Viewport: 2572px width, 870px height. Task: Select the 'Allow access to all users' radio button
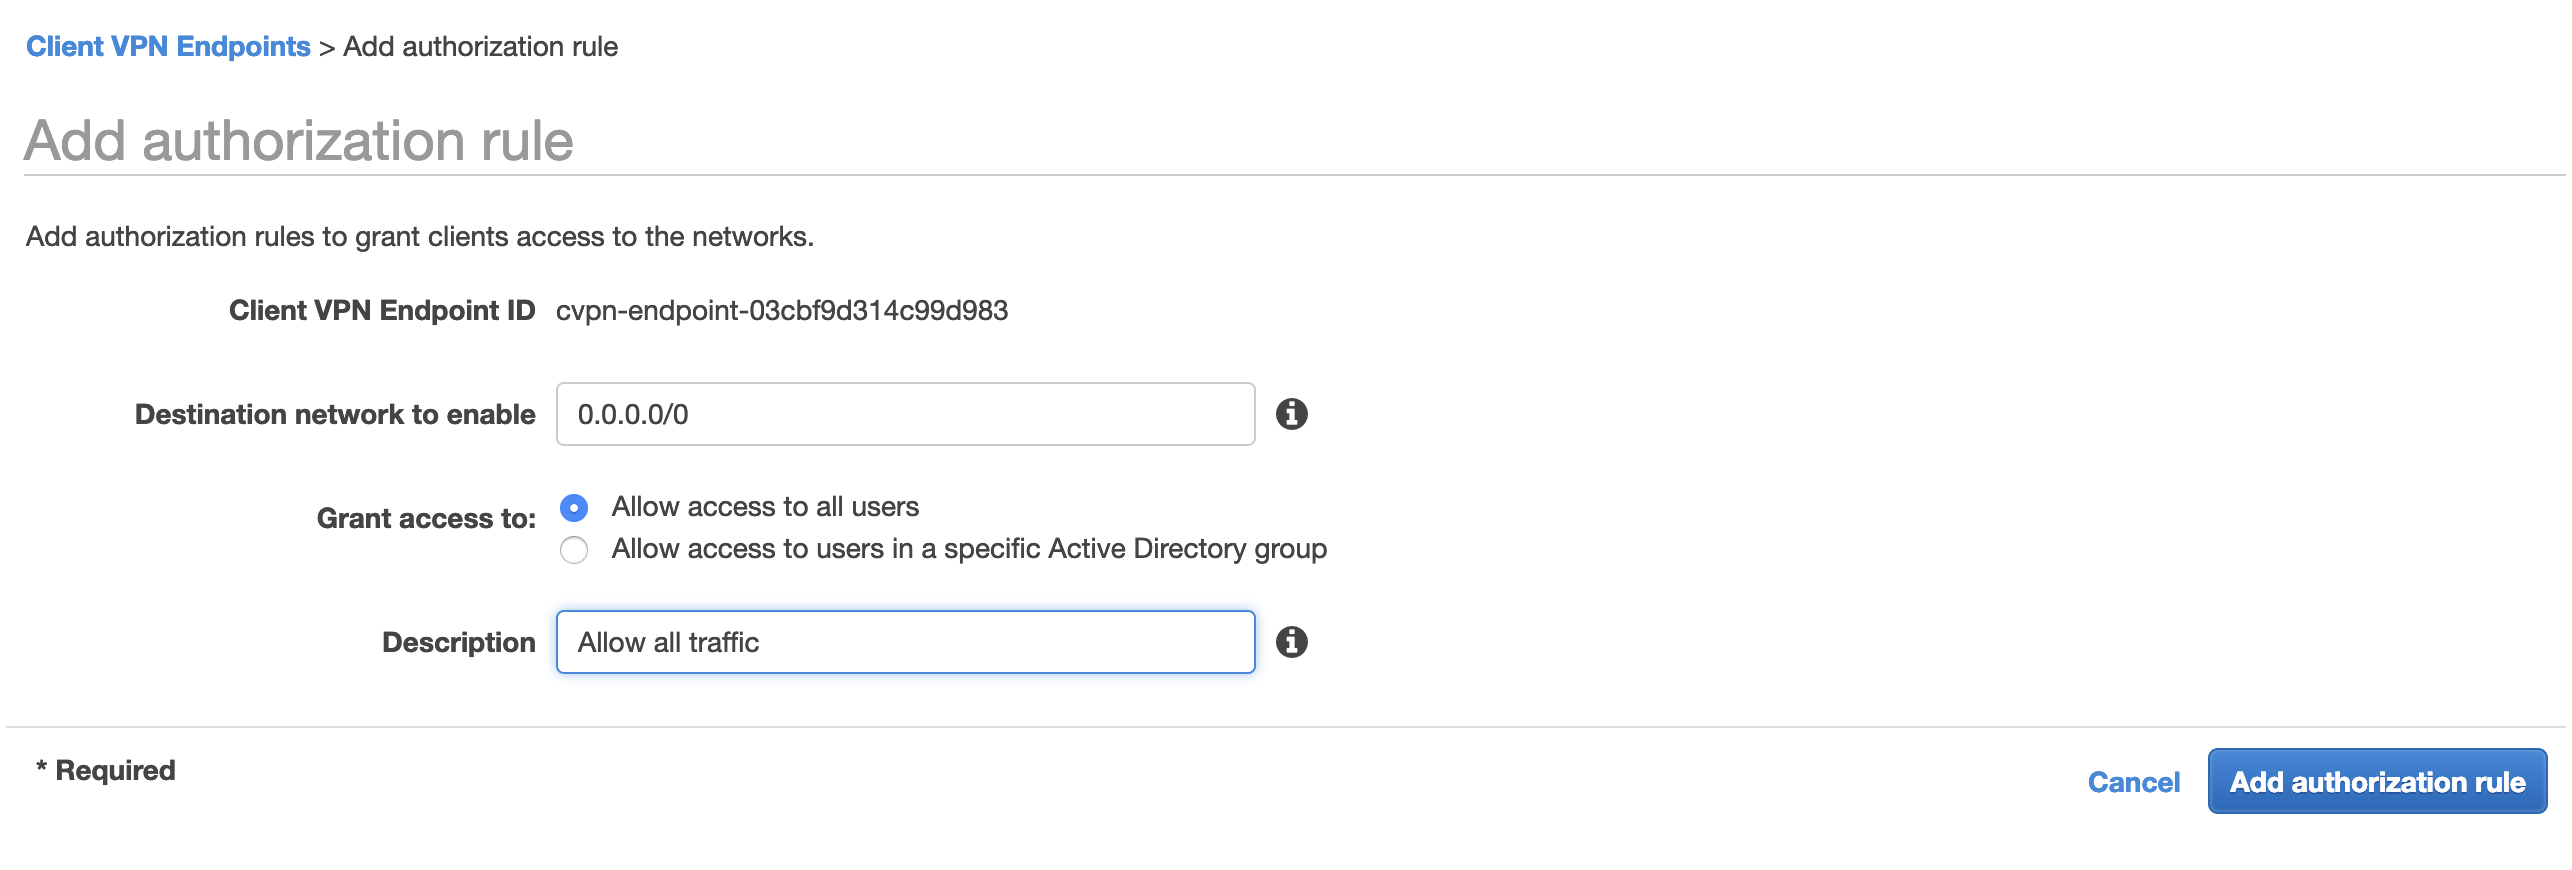[574, 508]
